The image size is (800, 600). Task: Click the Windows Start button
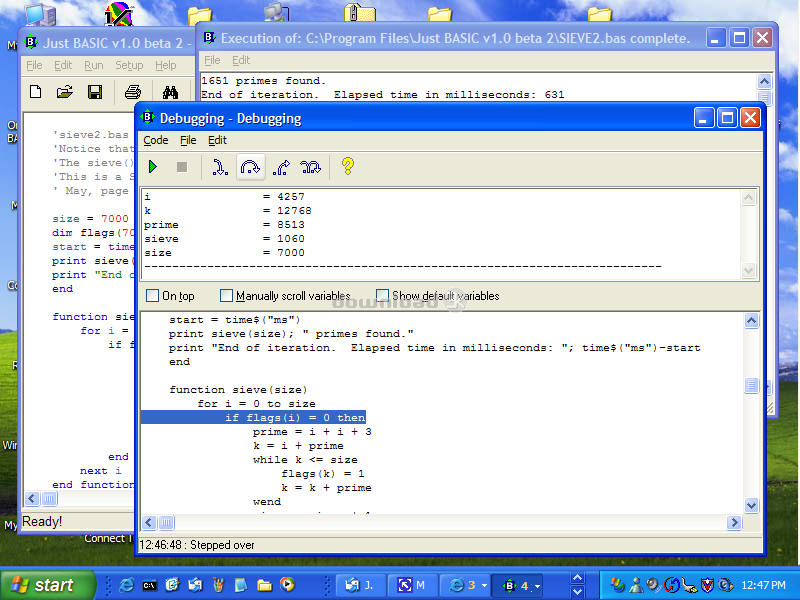click(x=47, y=585)
